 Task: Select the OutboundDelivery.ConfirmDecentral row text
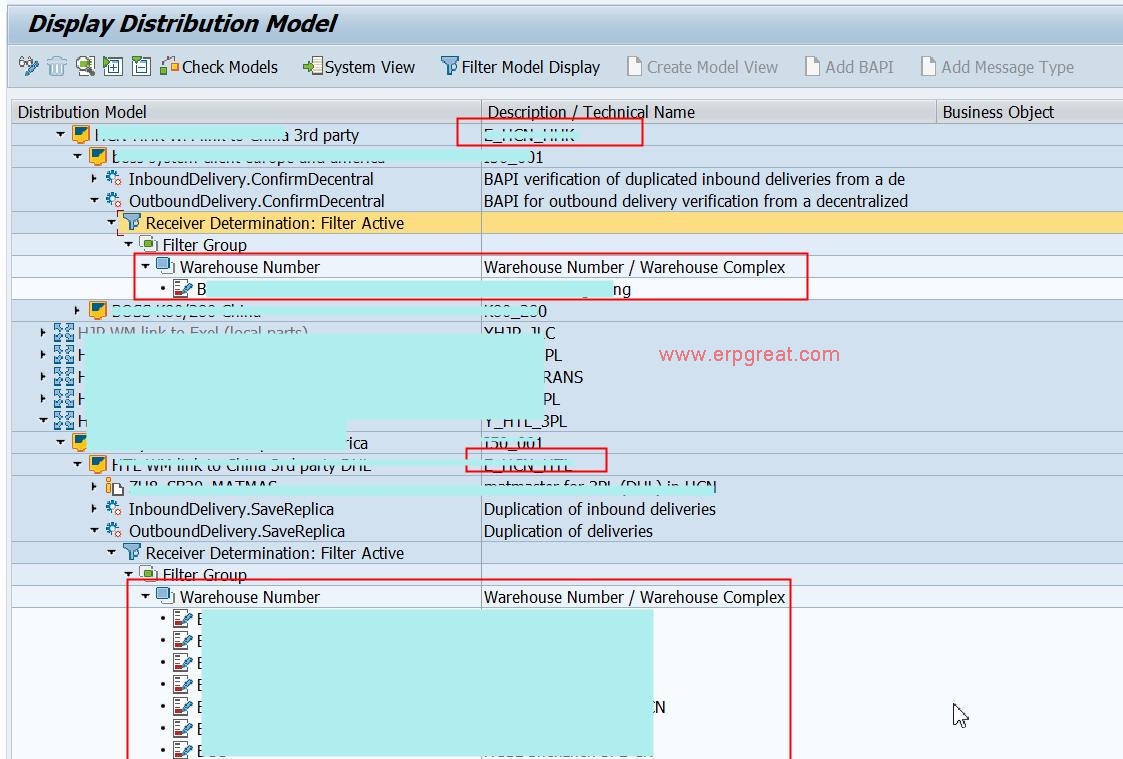(x=256, y=201)
